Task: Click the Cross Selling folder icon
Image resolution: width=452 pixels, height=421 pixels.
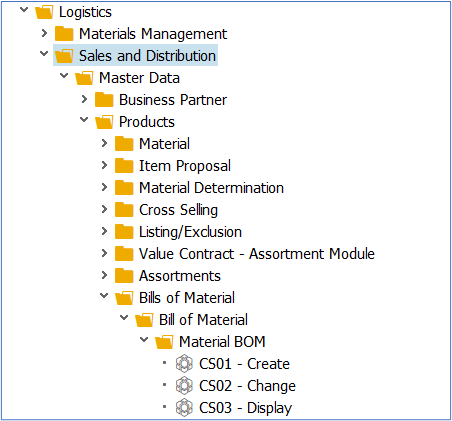Action: click(x=124, y=210)
